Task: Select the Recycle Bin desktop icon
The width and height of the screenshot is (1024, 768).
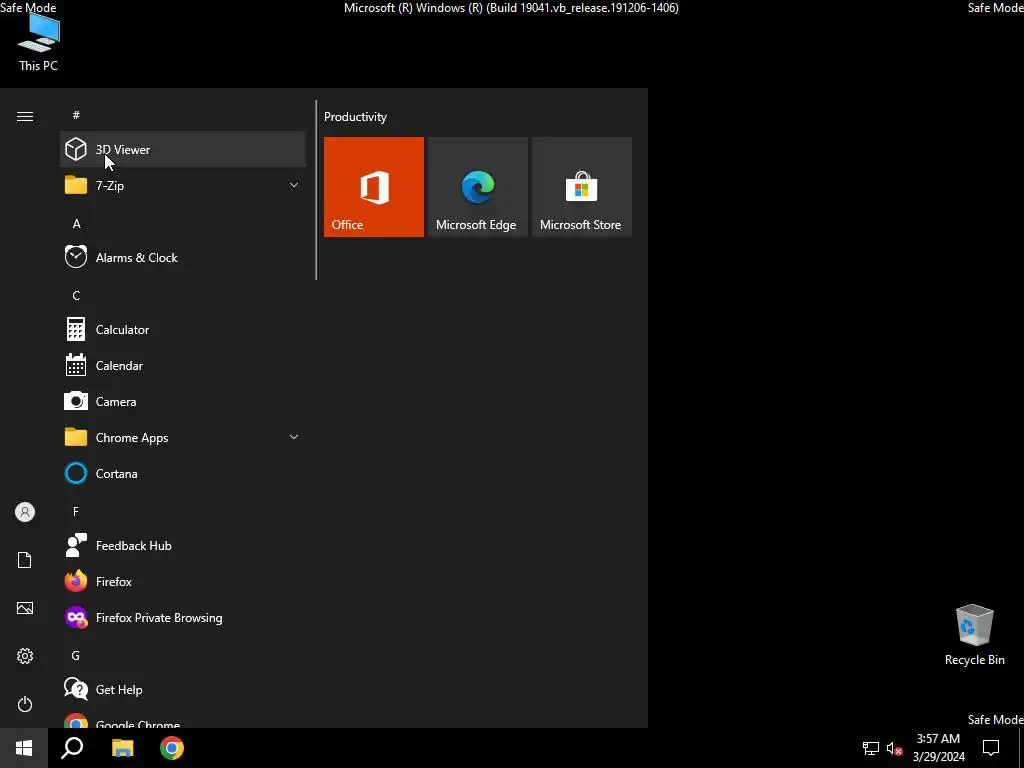Action: coord(974,635)
